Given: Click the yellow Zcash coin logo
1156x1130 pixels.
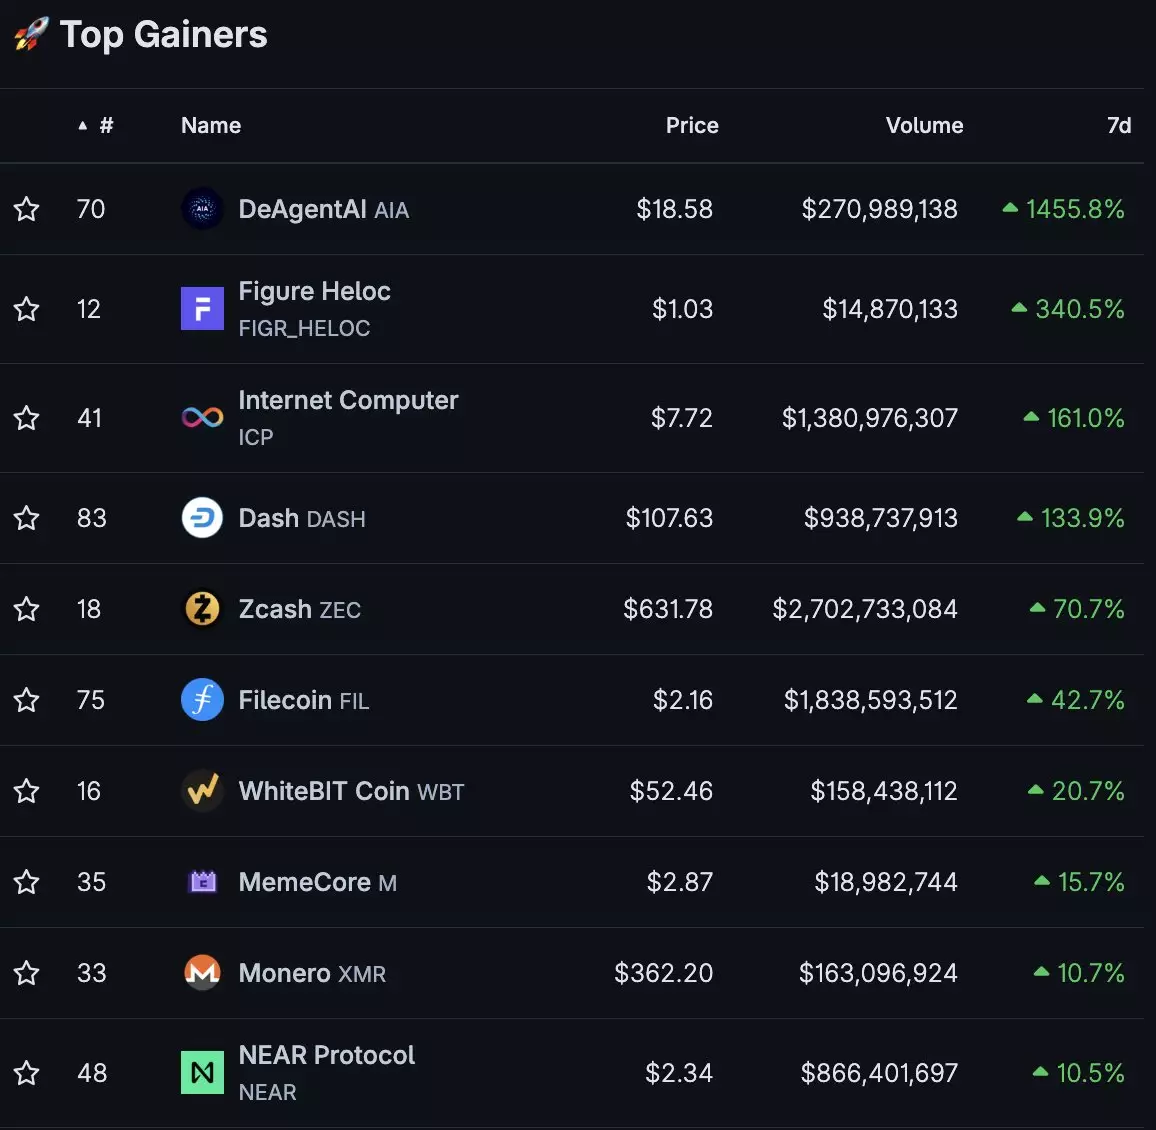Looking at the screenshot, I should (x=202, y=609).
